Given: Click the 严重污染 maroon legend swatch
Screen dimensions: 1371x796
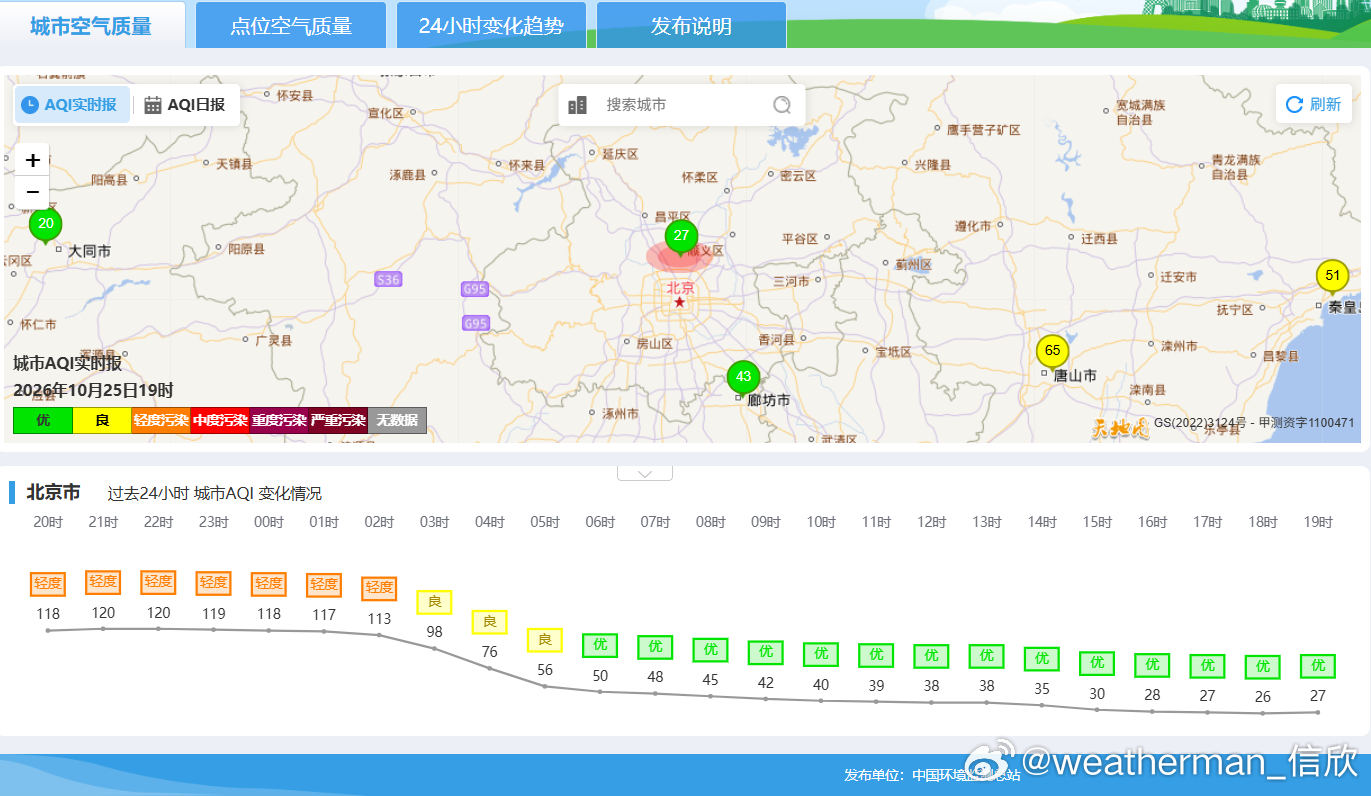Looking at the screenshot, I should 338,421.
